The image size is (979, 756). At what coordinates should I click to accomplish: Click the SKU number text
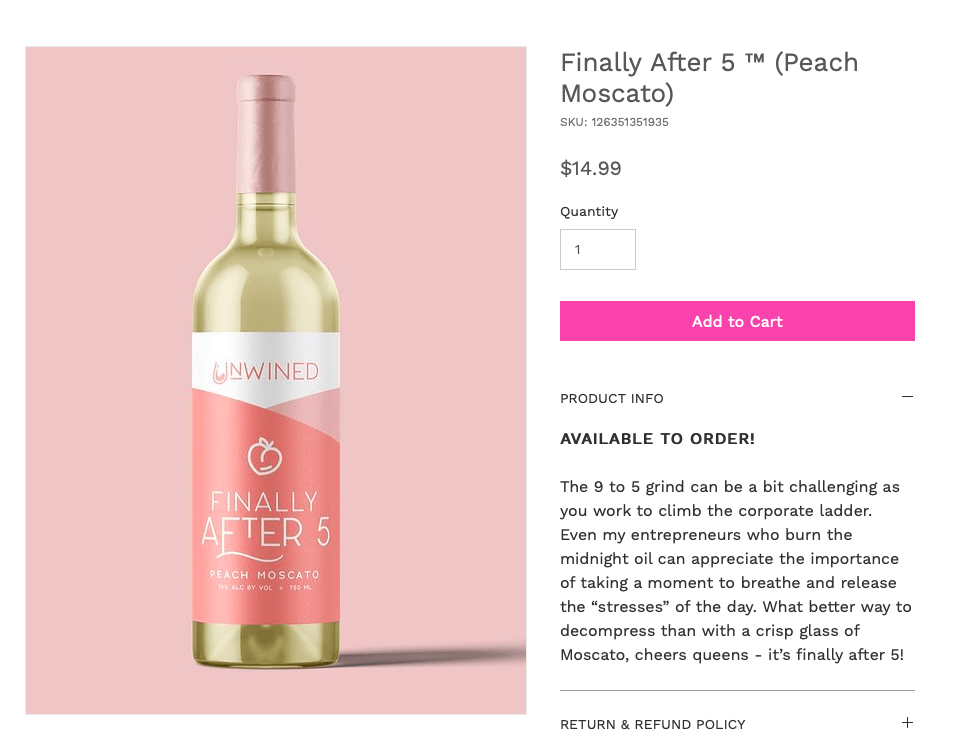614,122
